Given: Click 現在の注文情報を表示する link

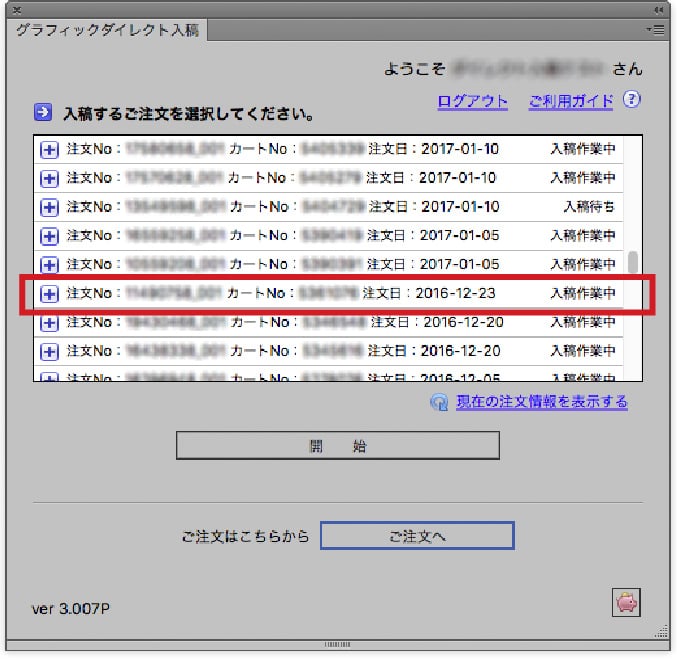Looking at the screenshot, I should tap(542, 402).
